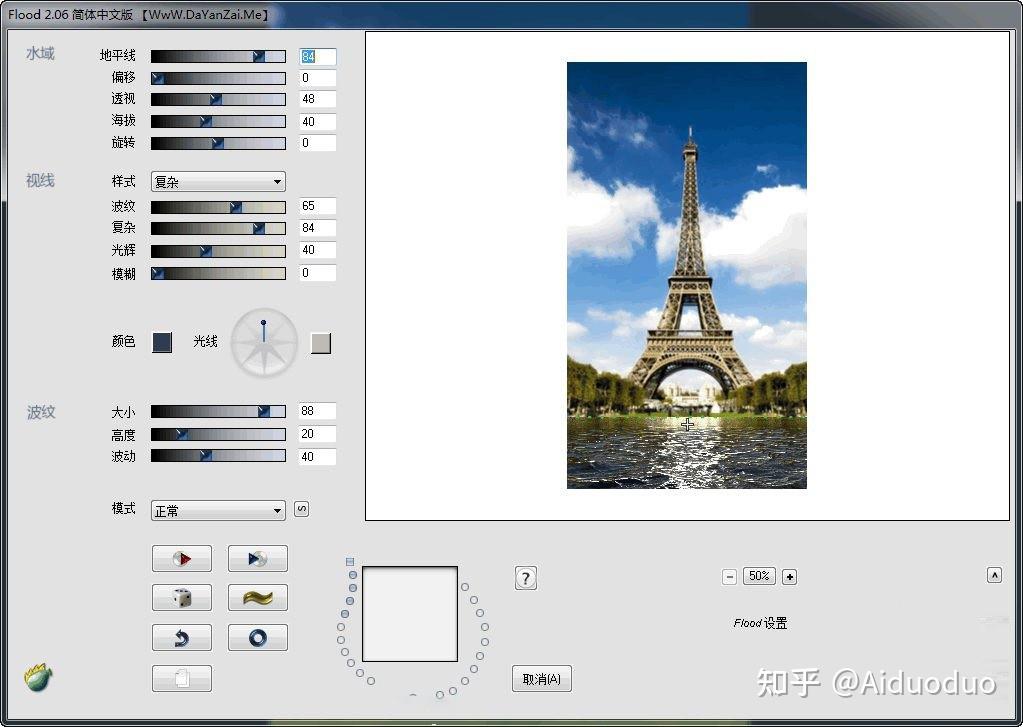Click the plus button to zoom in

point(788,576)
